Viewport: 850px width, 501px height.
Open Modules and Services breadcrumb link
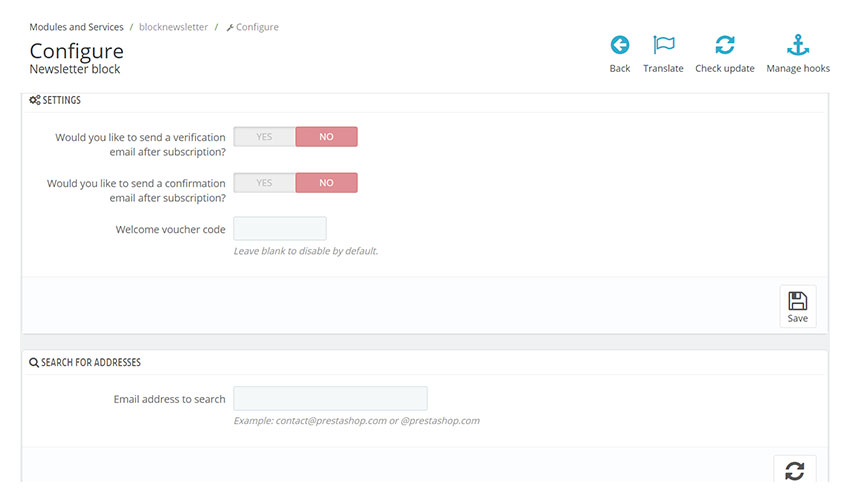pos(76,27)
